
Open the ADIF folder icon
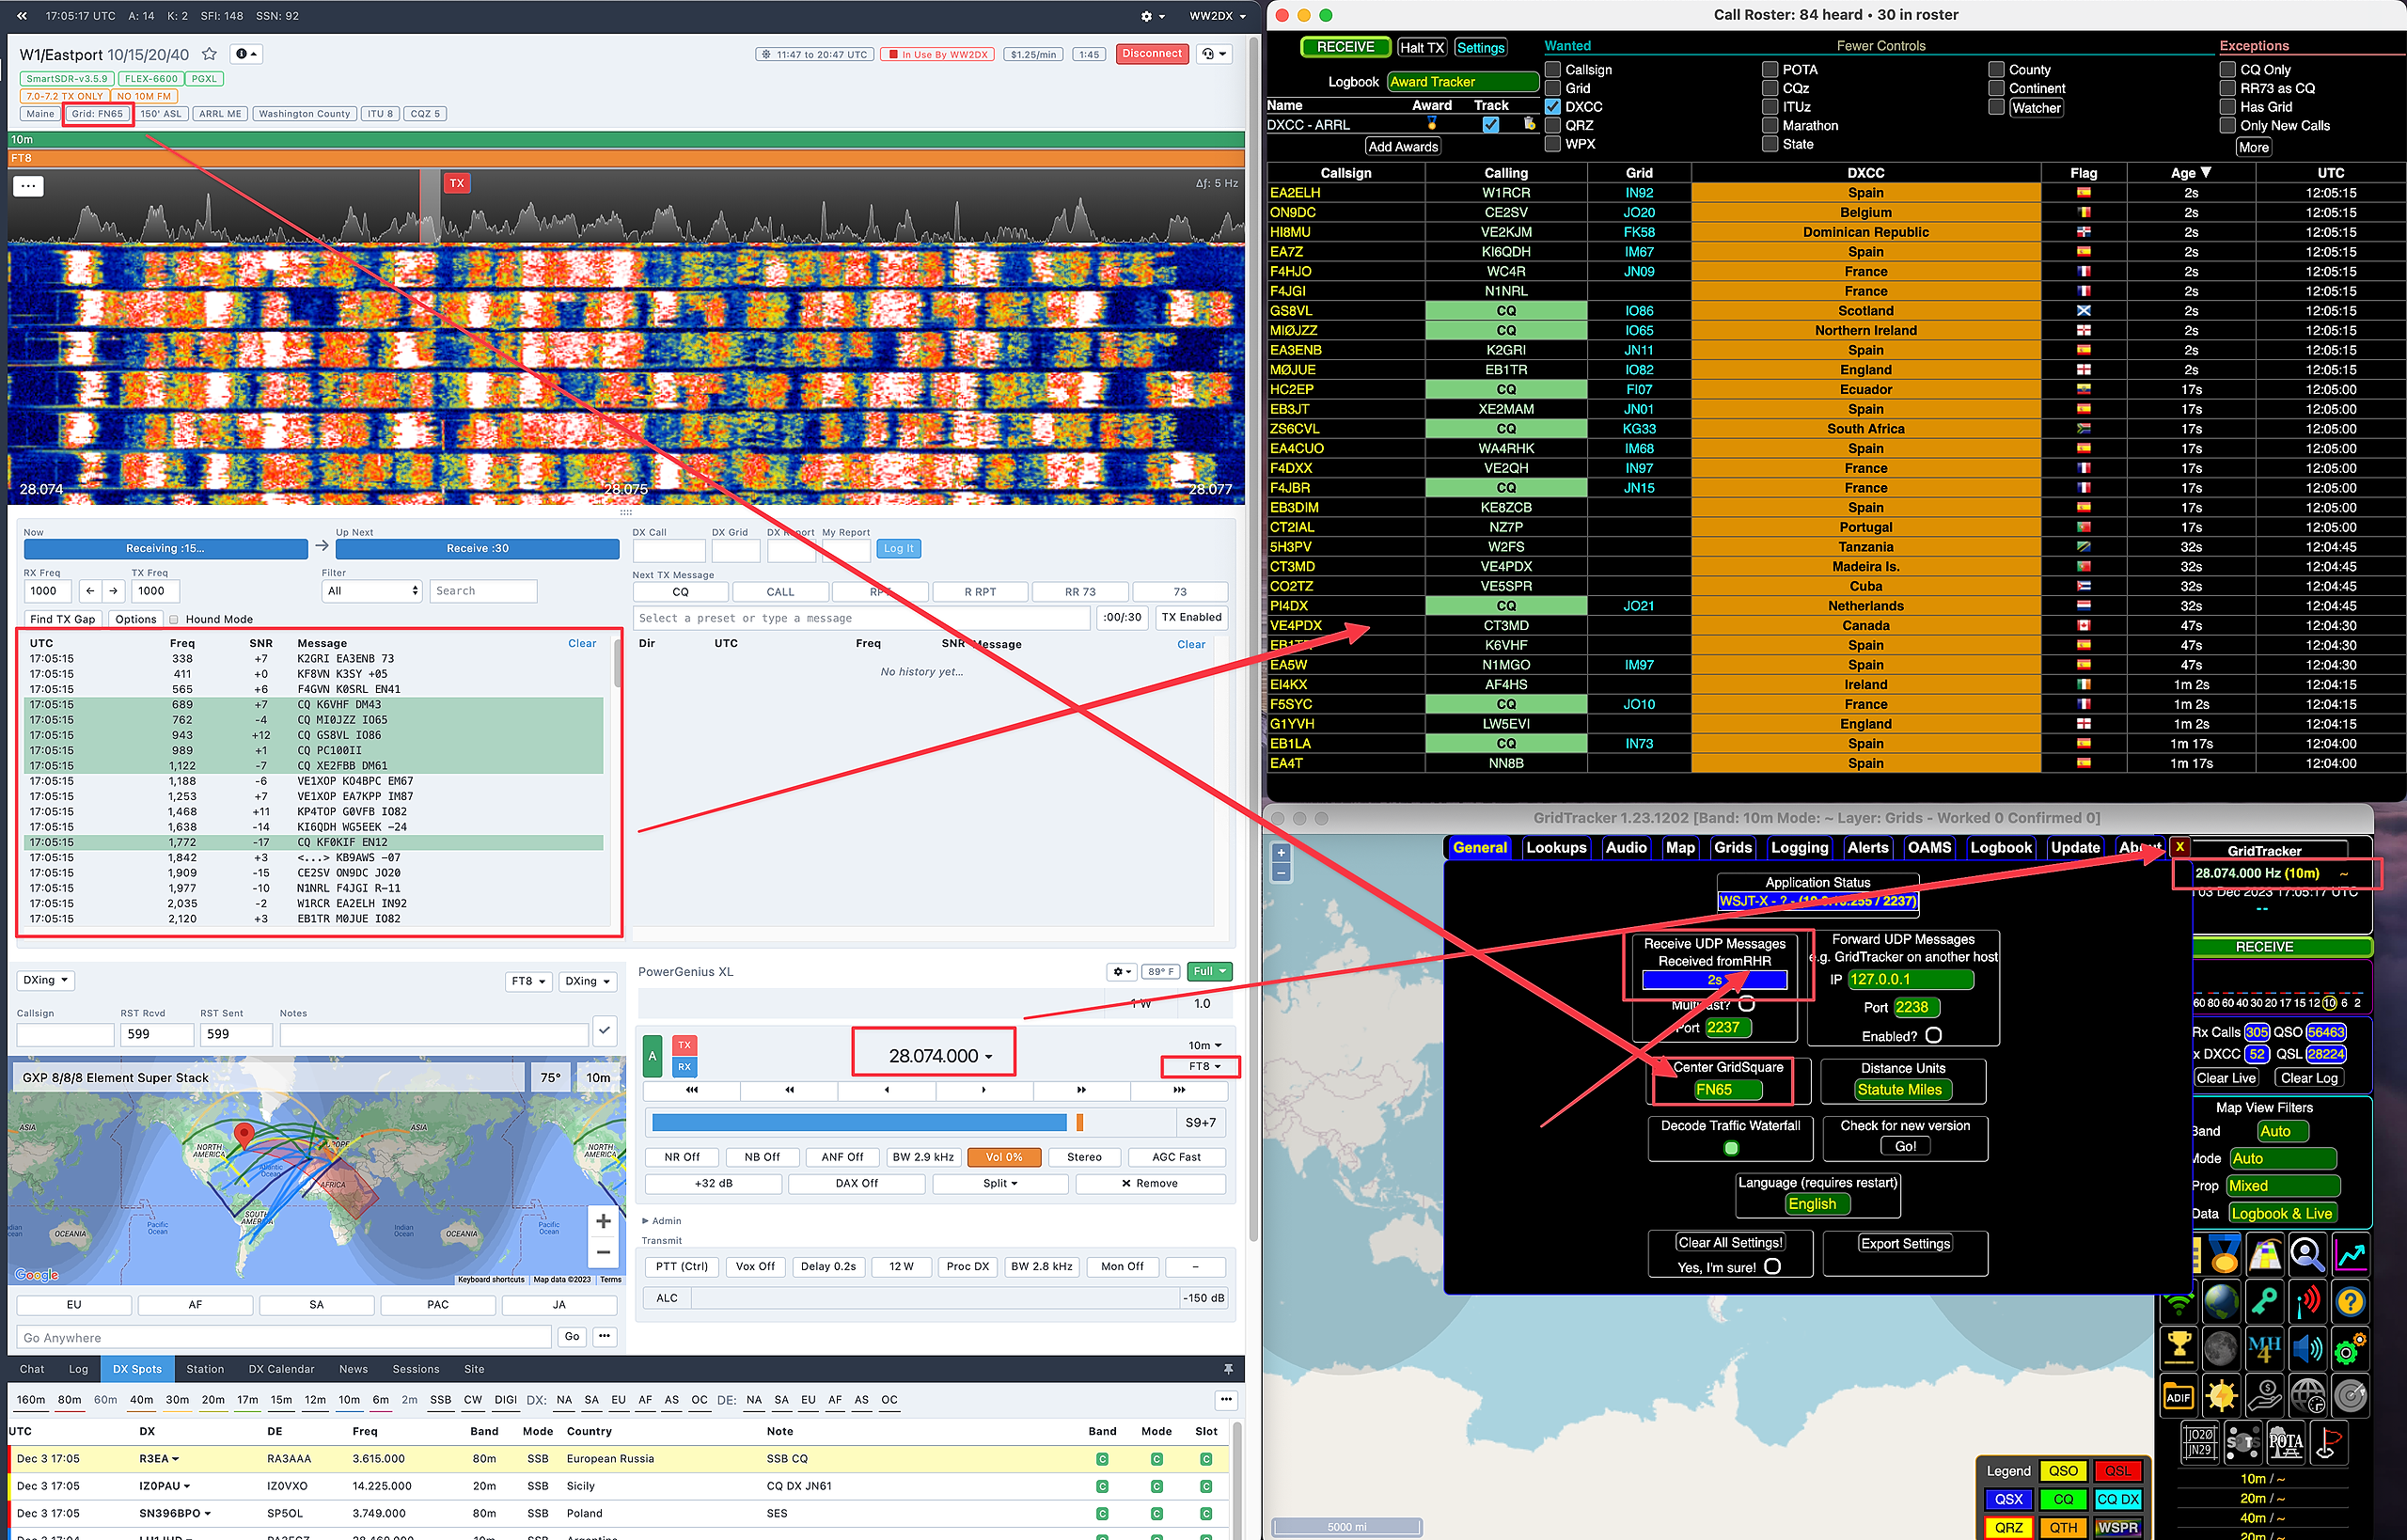pyautogui.click(x=2178, y=1398)
